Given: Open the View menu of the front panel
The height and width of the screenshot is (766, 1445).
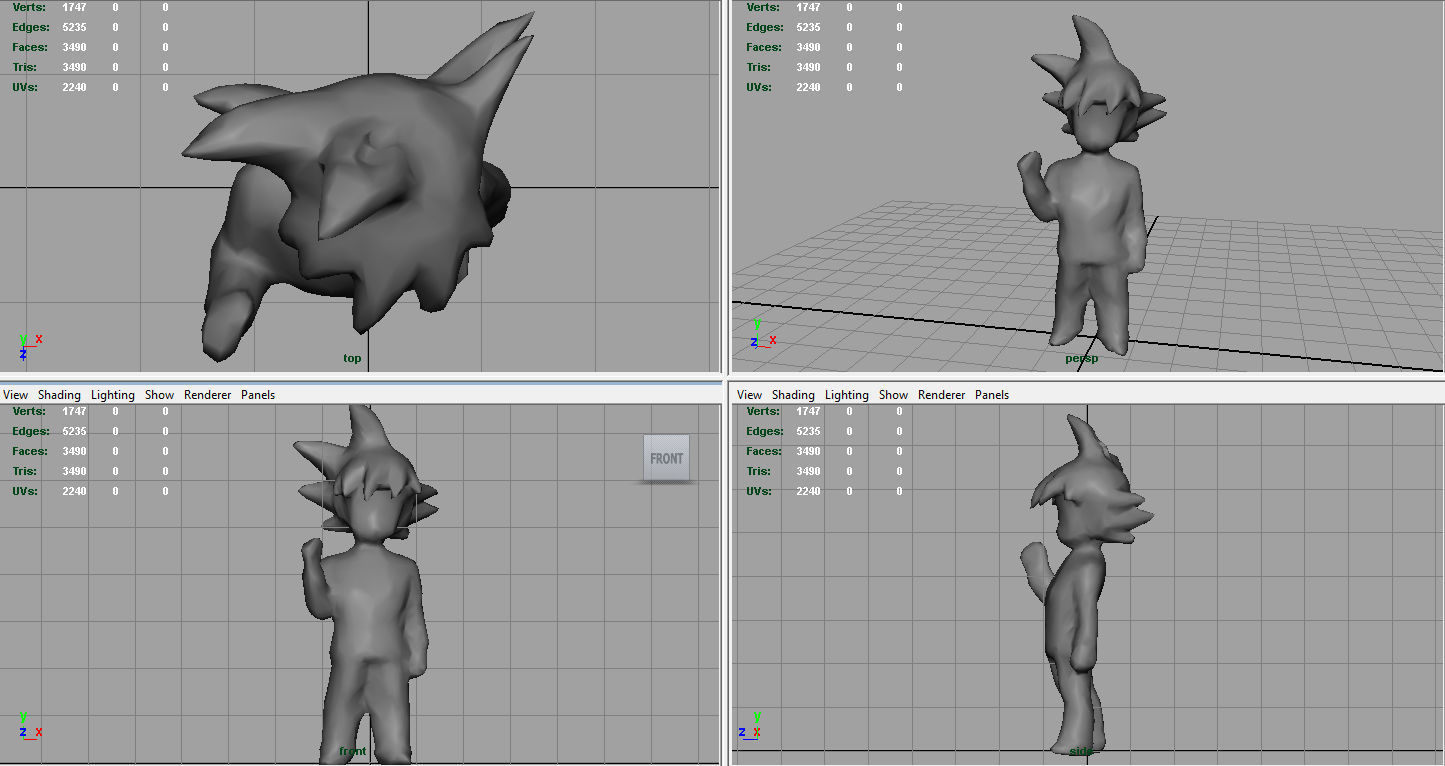Looking at the screenshot, I should pos(16,395).
